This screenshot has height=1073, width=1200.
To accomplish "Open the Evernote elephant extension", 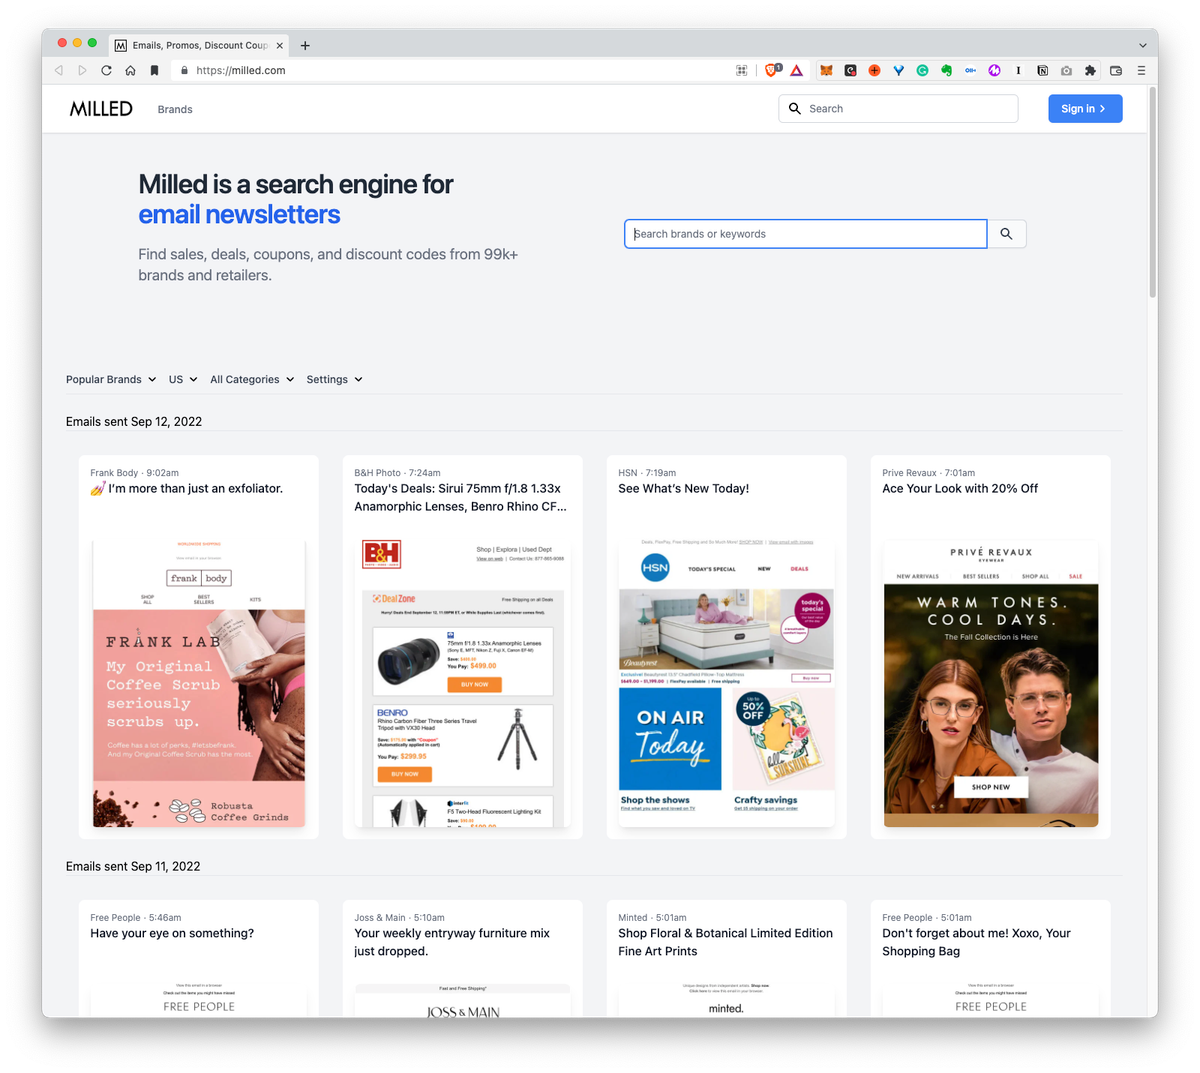I will tap(946, 71).
